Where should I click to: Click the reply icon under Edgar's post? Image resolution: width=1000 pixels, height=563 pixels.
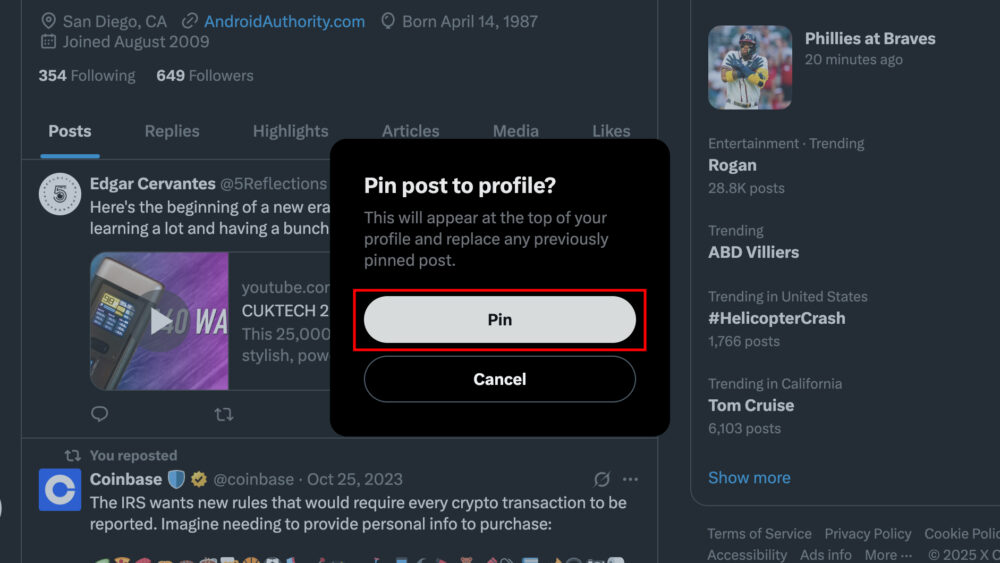tap(99, 413)
